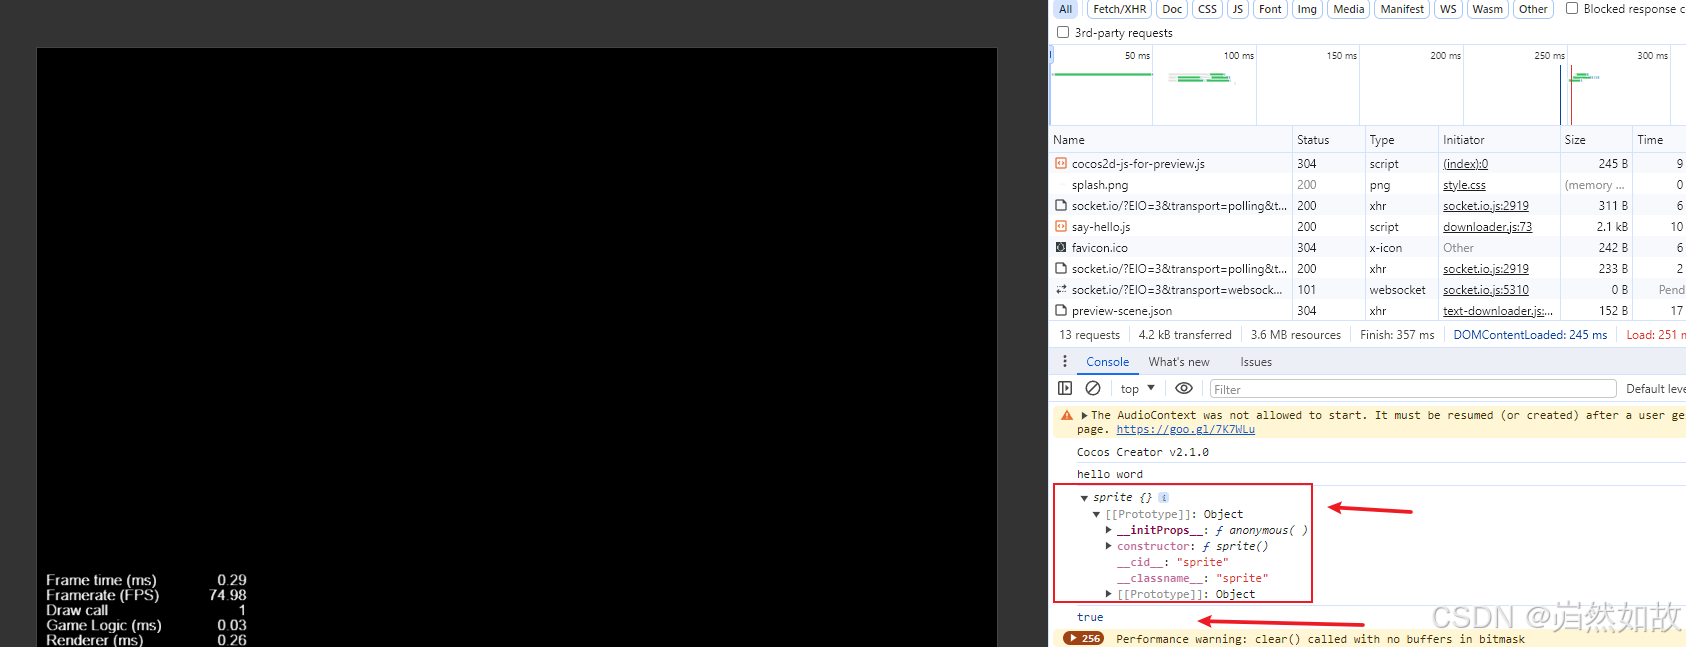Viewport: 1686px width, 647px height.
Task: Switch to the Console drawer tab
Action: click(1108, 362)
